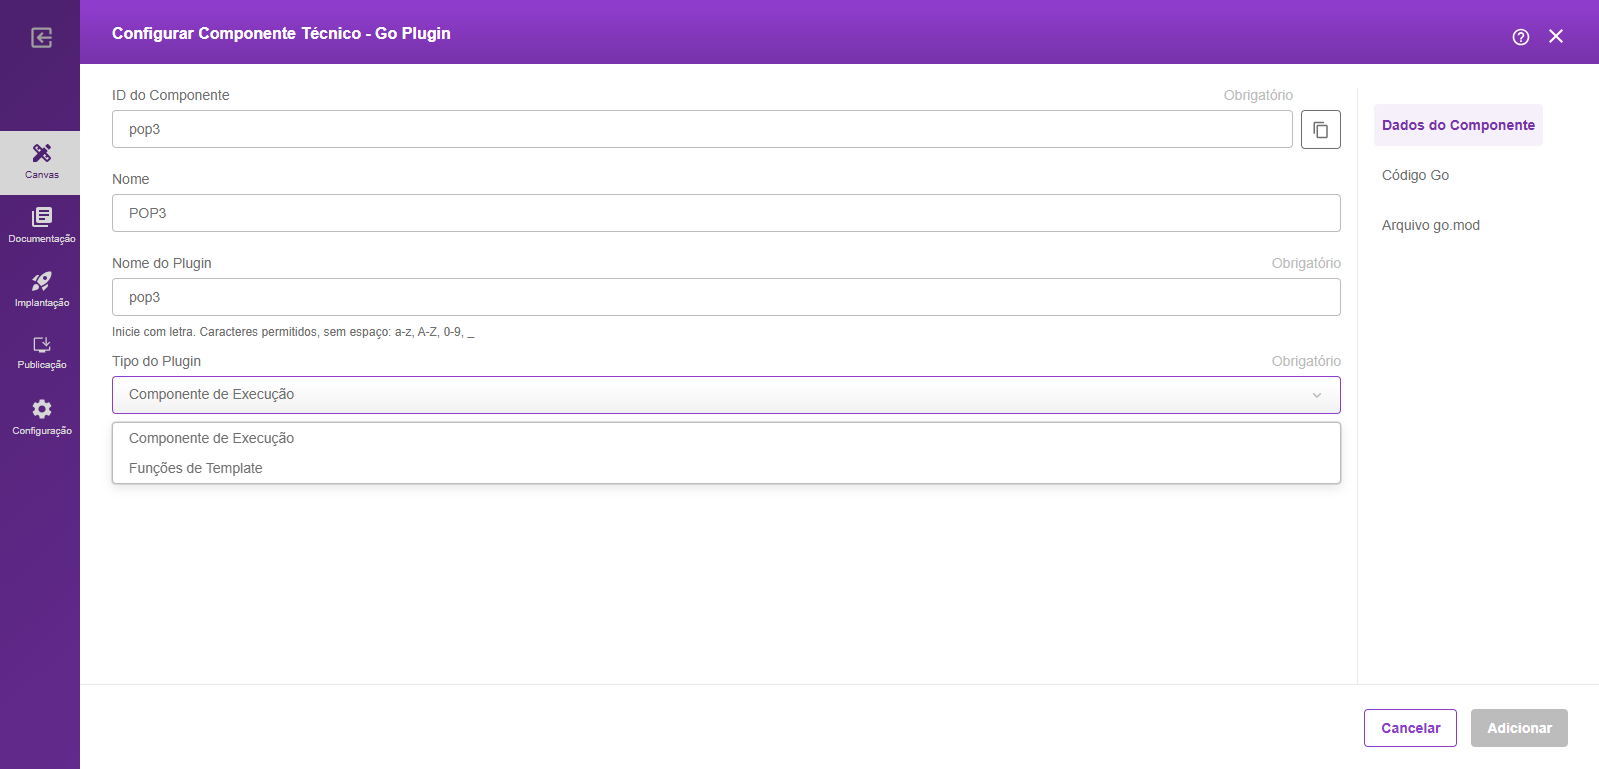Open the Canvas section

point(41,161)
